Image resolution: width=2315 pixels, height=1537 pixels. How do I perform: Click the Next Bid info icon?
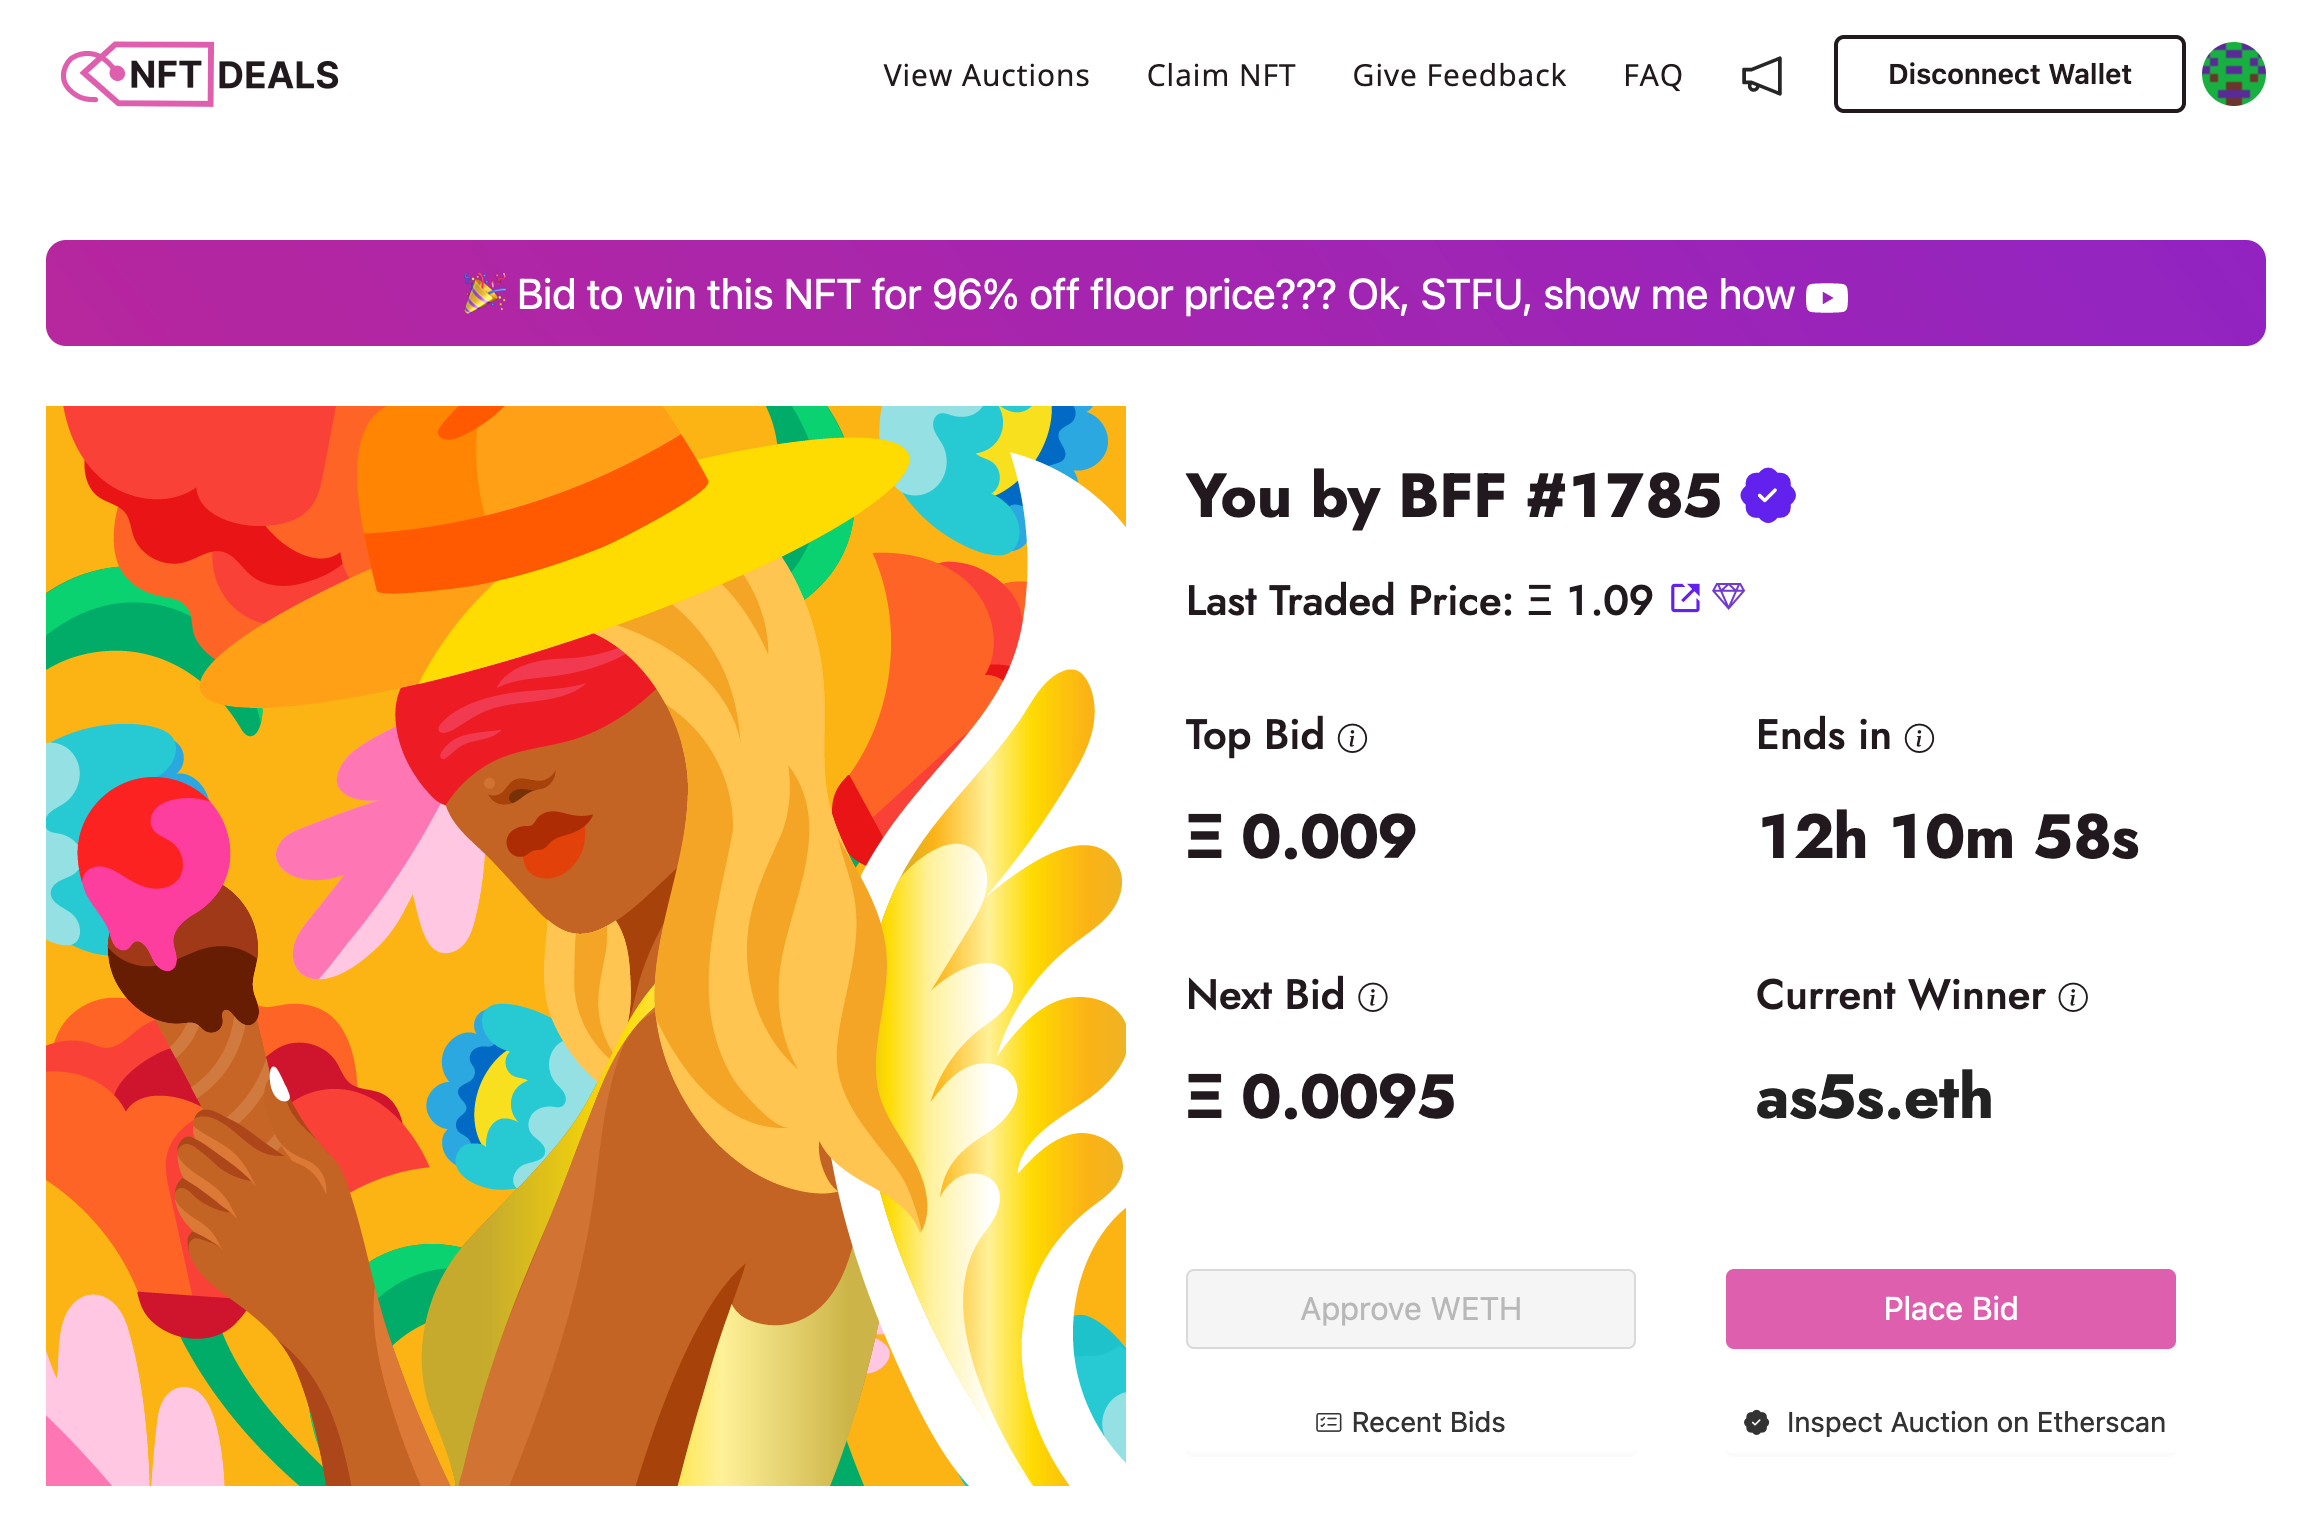(x=1373, y=997)
